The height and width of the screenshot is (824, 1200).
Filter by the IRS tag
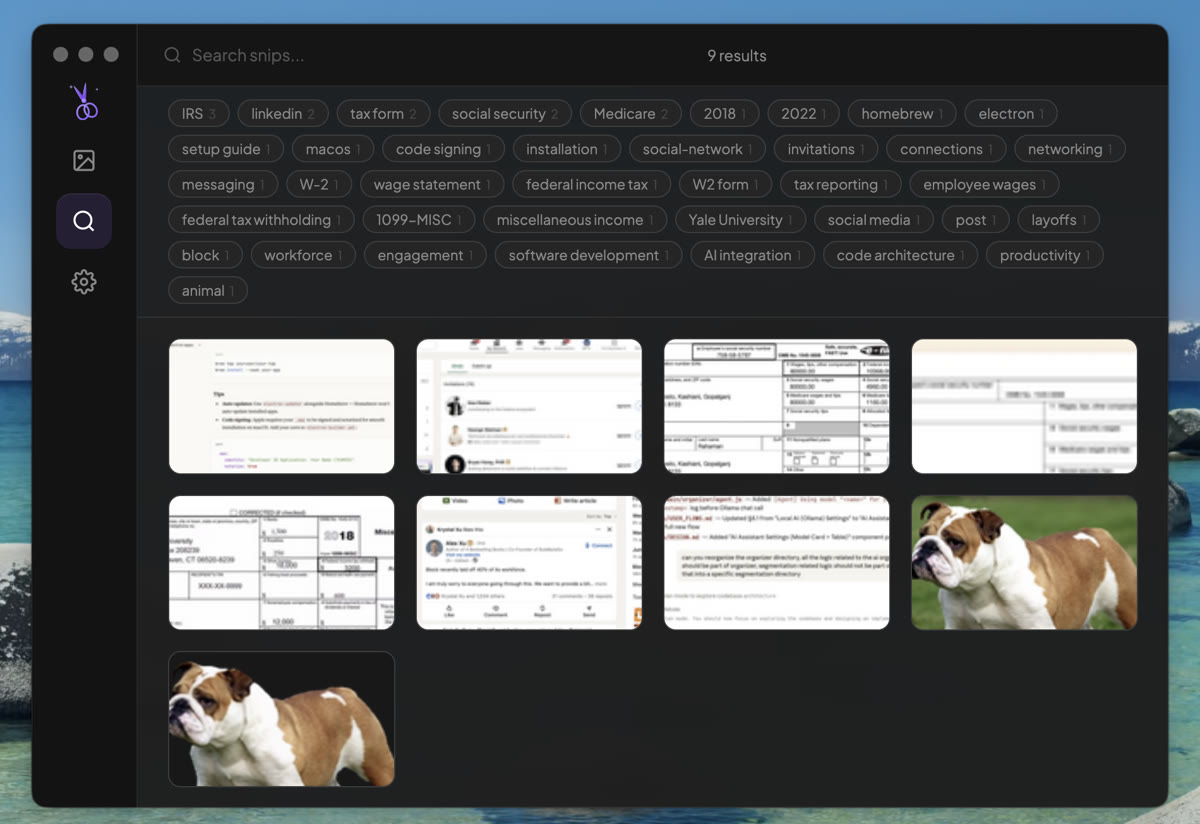click(x=199, y=114)
